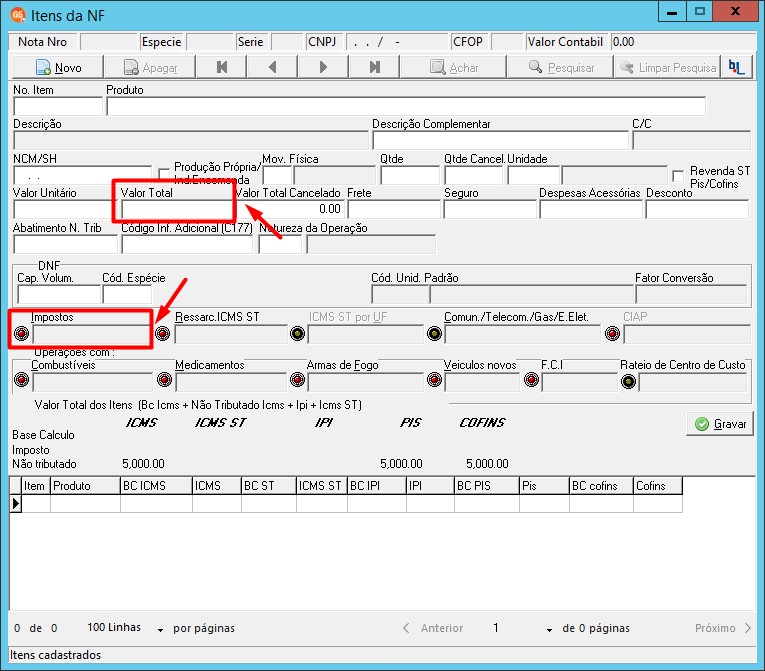Click the Medicamentos round button
This screenshot has width=765, height=671.
coord(164,380)
